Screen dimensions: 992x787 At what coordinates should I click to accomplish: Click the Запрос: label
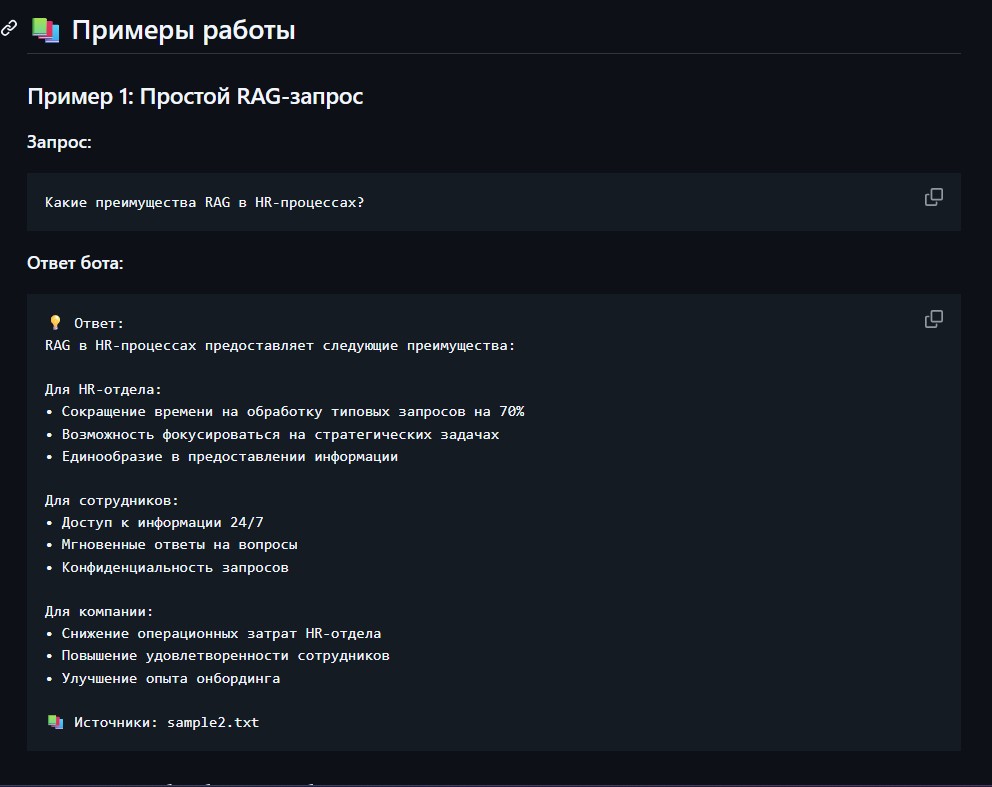59,142
